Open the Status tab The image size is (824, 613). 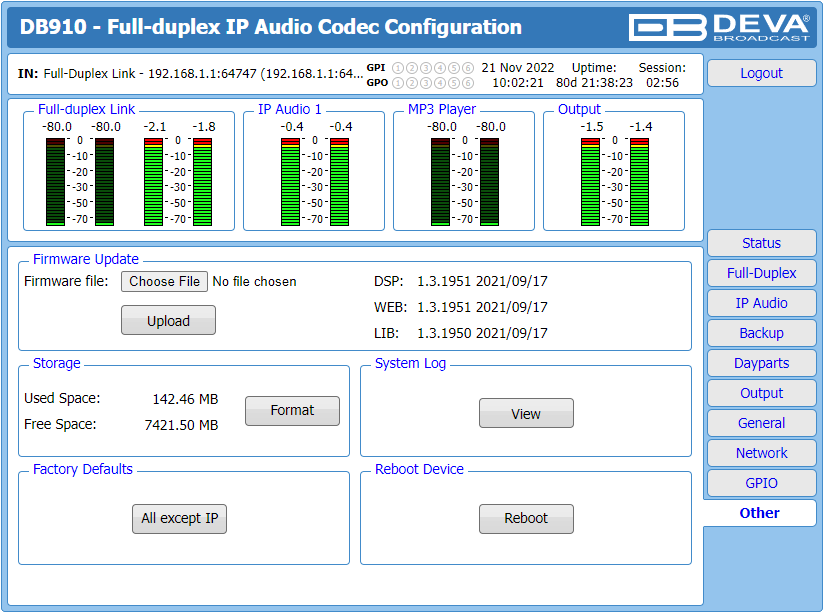(x=761, y=243)
